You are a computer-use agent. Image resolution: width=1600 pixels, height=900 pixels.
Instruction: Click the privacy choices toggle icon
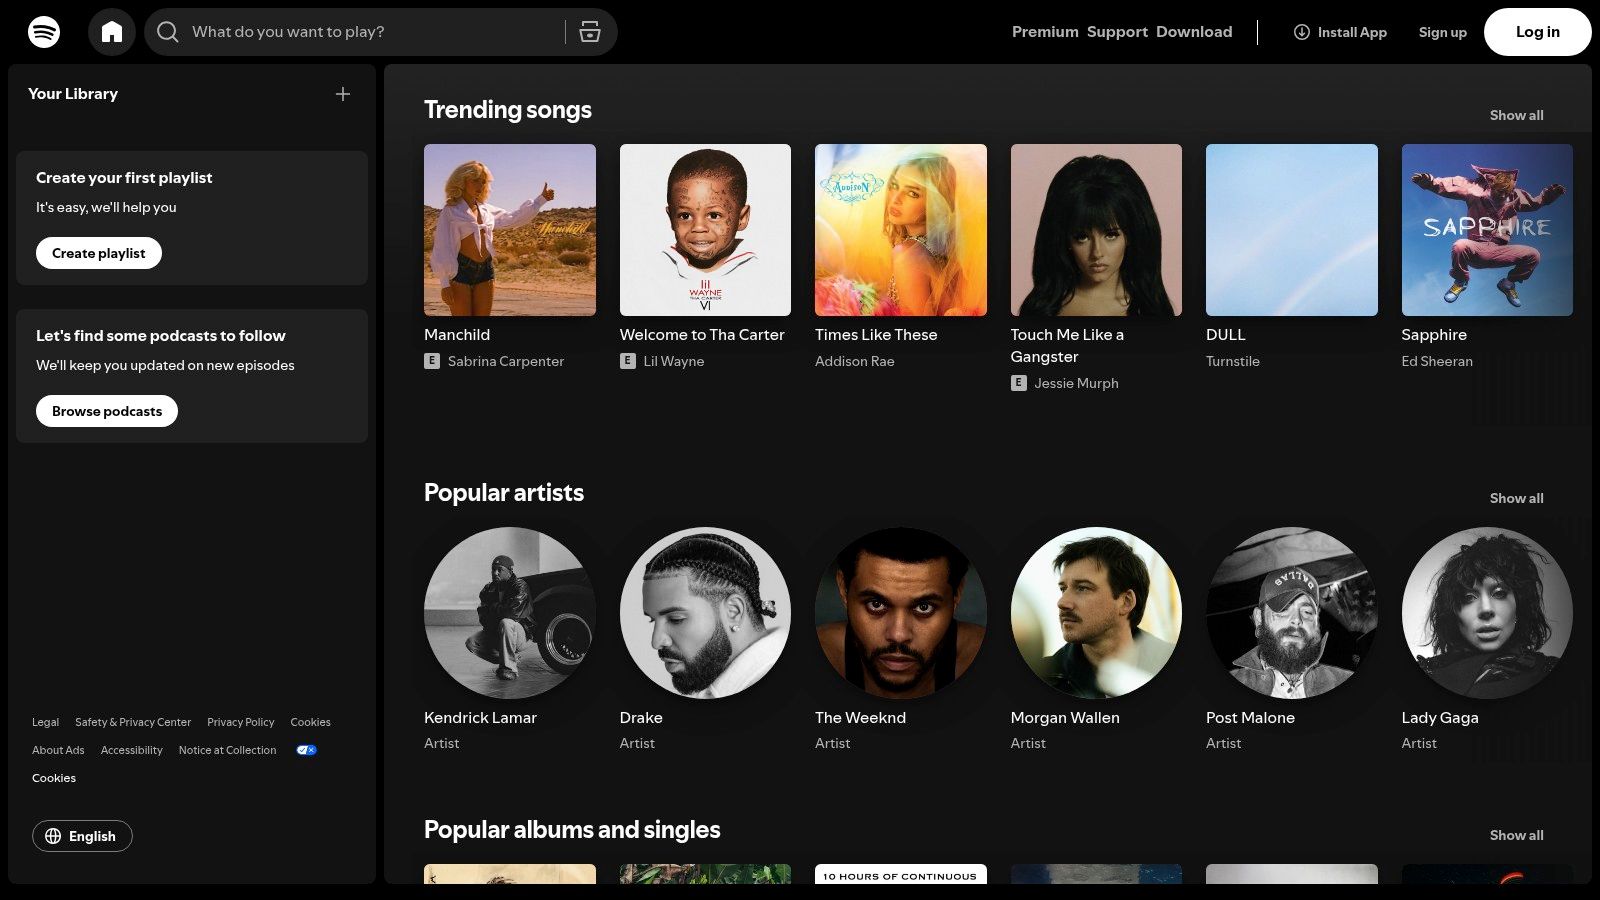(x=307, y=750)
